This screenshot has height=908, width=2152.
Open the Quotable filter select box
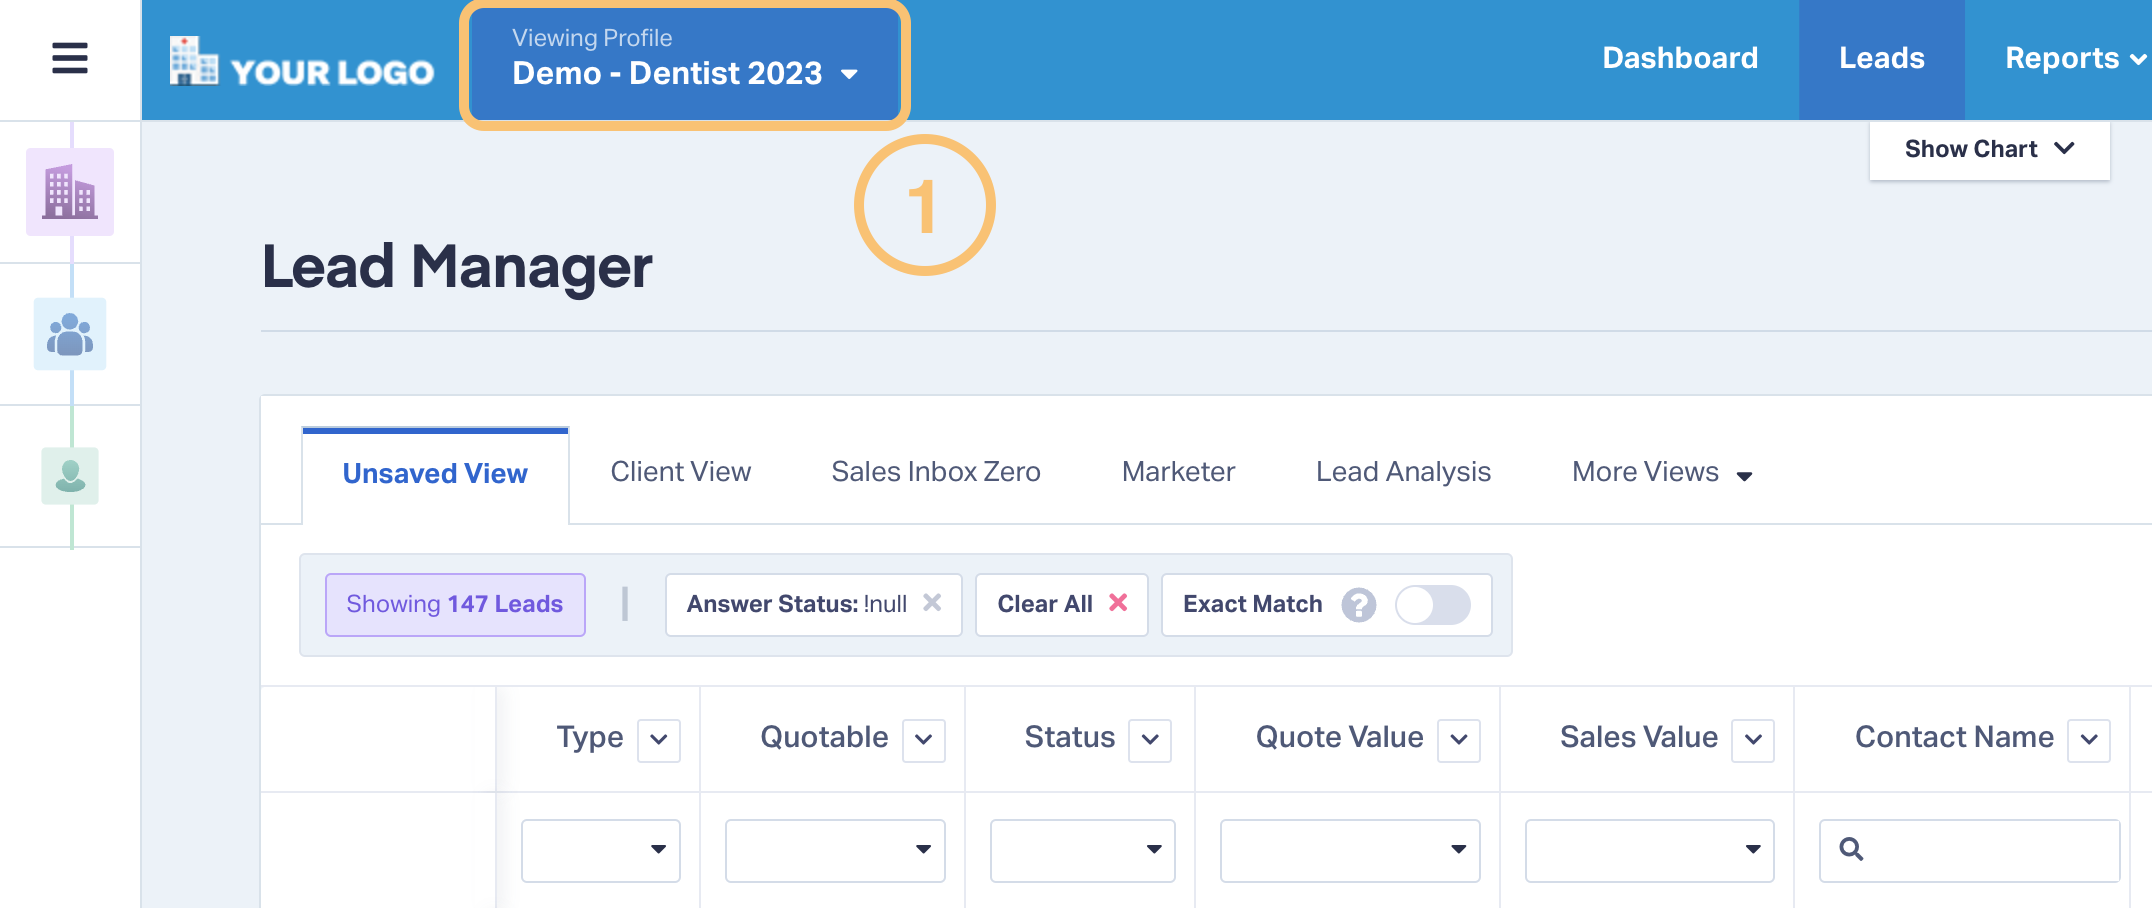click(836, 850)
